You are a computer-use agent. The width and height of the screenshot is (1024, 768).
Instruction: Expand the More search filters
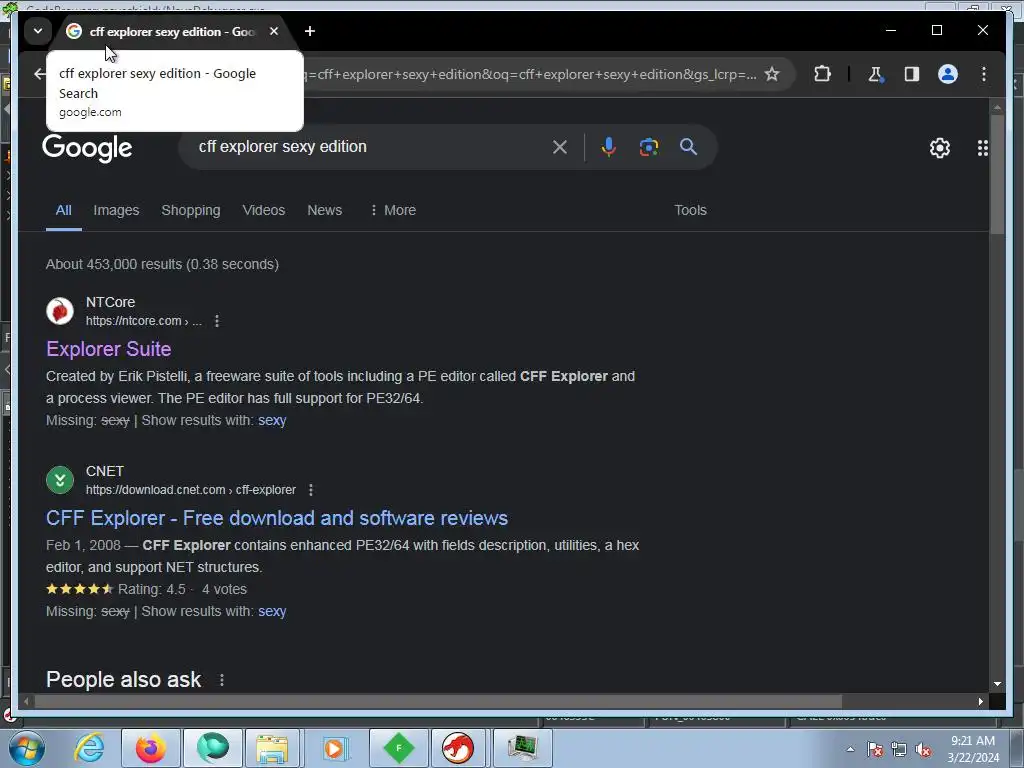coord(392,210)
